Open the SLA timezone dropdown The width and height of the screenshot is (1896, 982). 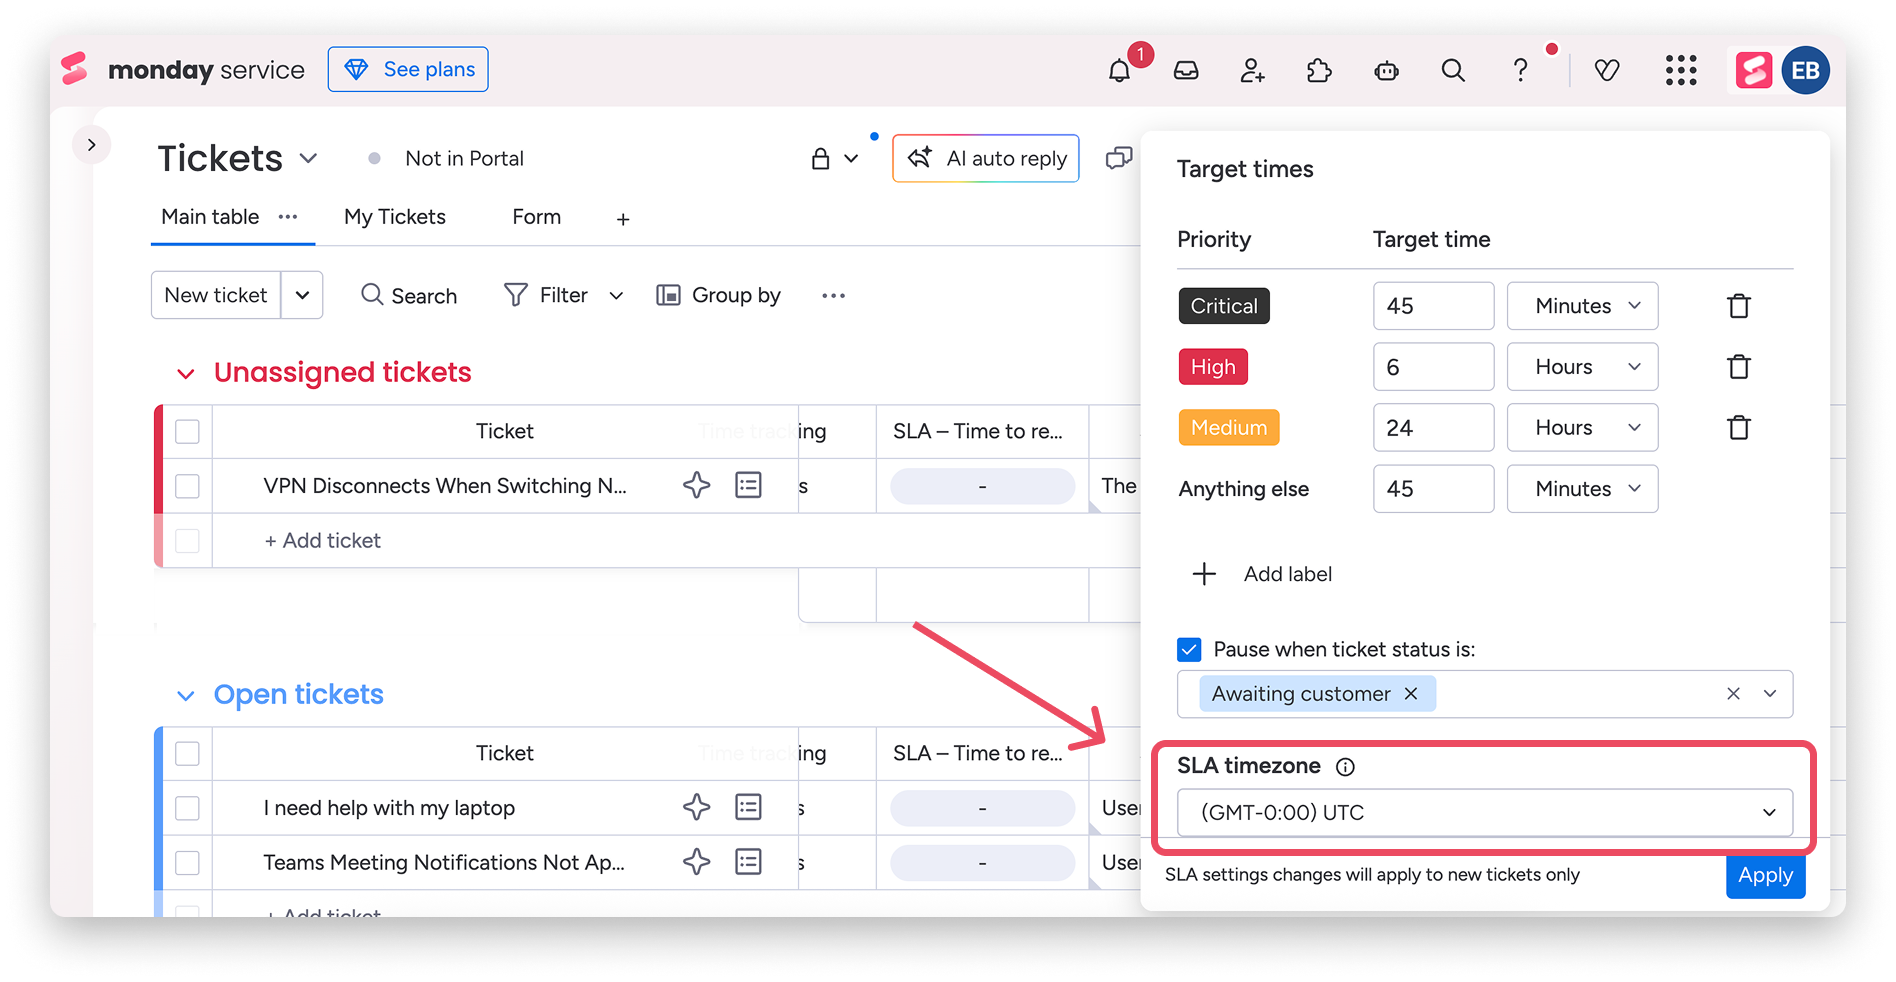[x=1484, y=812]
